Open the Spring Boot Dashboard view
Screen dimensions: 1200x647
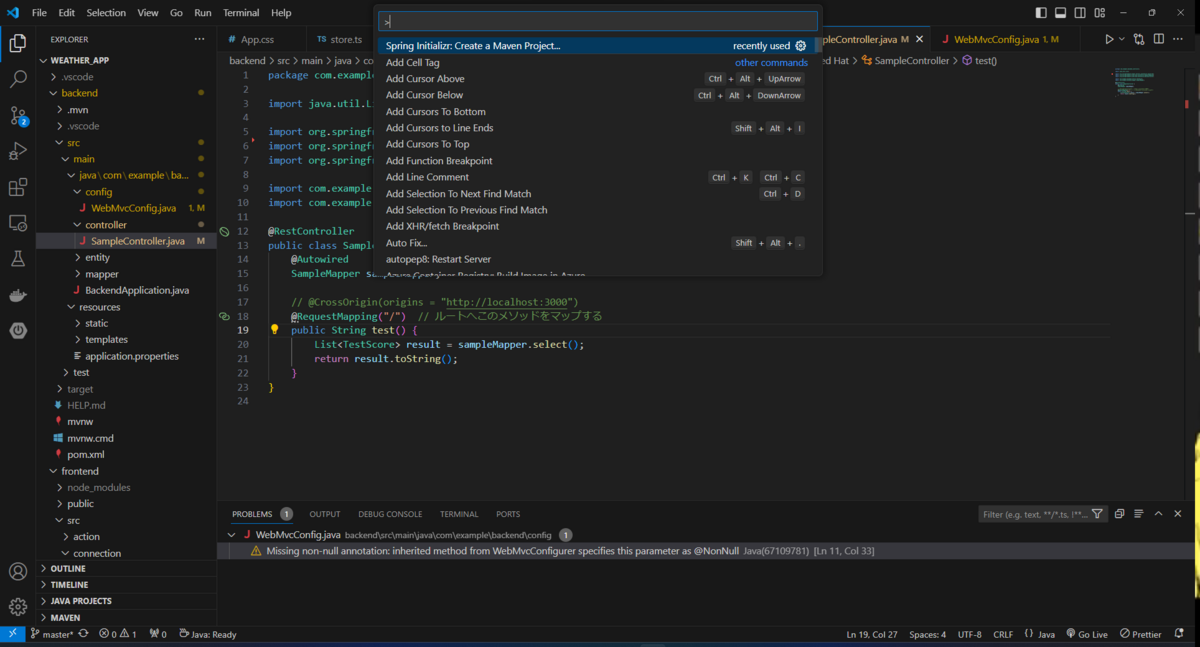(x=17, y=331)
